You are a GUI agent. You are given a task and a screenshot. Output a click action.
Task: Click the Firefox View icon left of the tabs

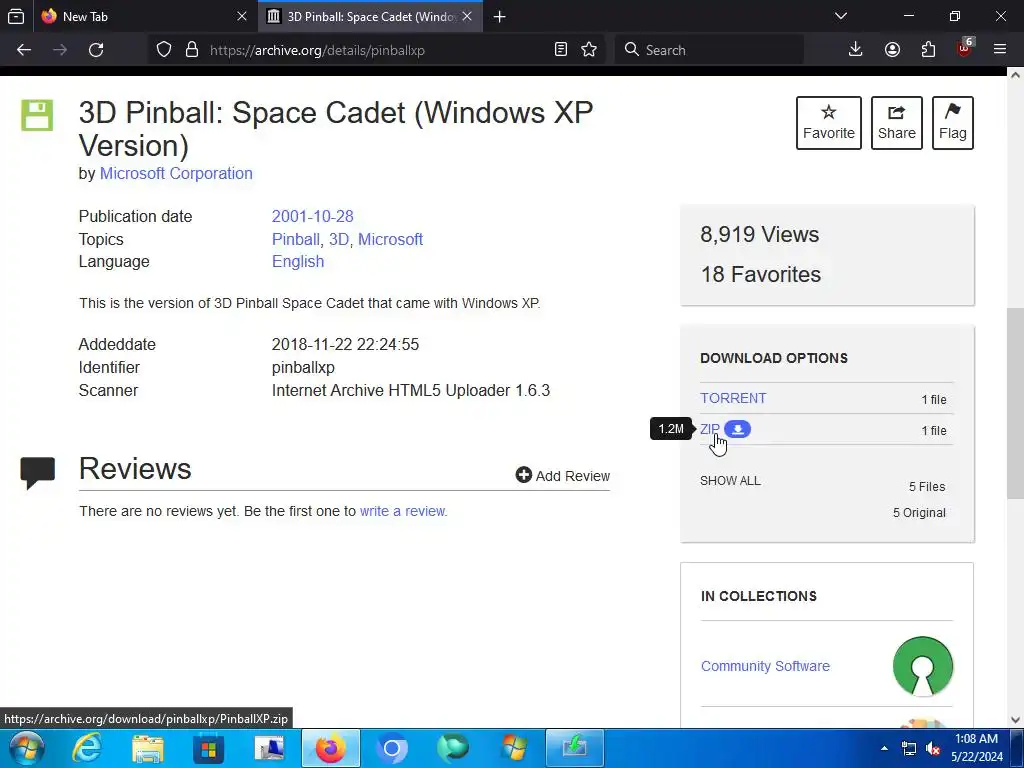(16, 16)
